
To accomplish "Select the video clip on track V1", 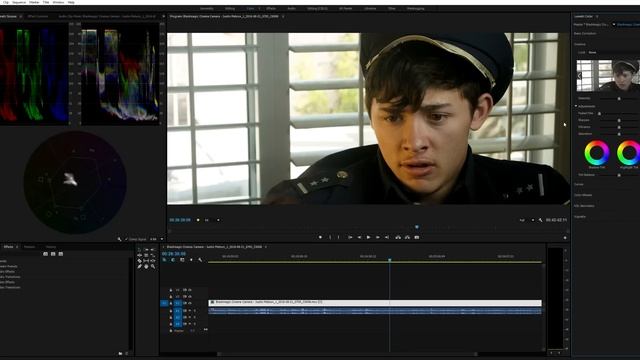I will pyautogui.click(x=375, y=303).
